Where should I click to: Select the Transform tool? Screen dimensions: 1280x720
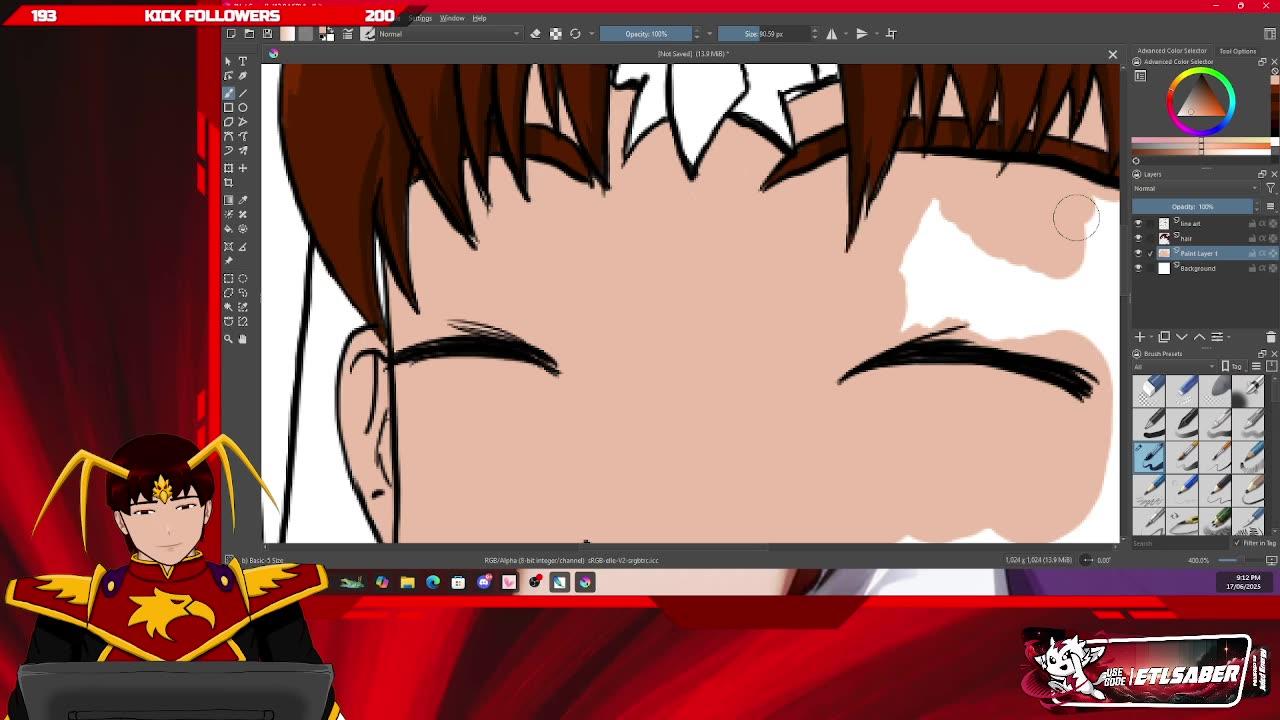[x=229, y=168]
